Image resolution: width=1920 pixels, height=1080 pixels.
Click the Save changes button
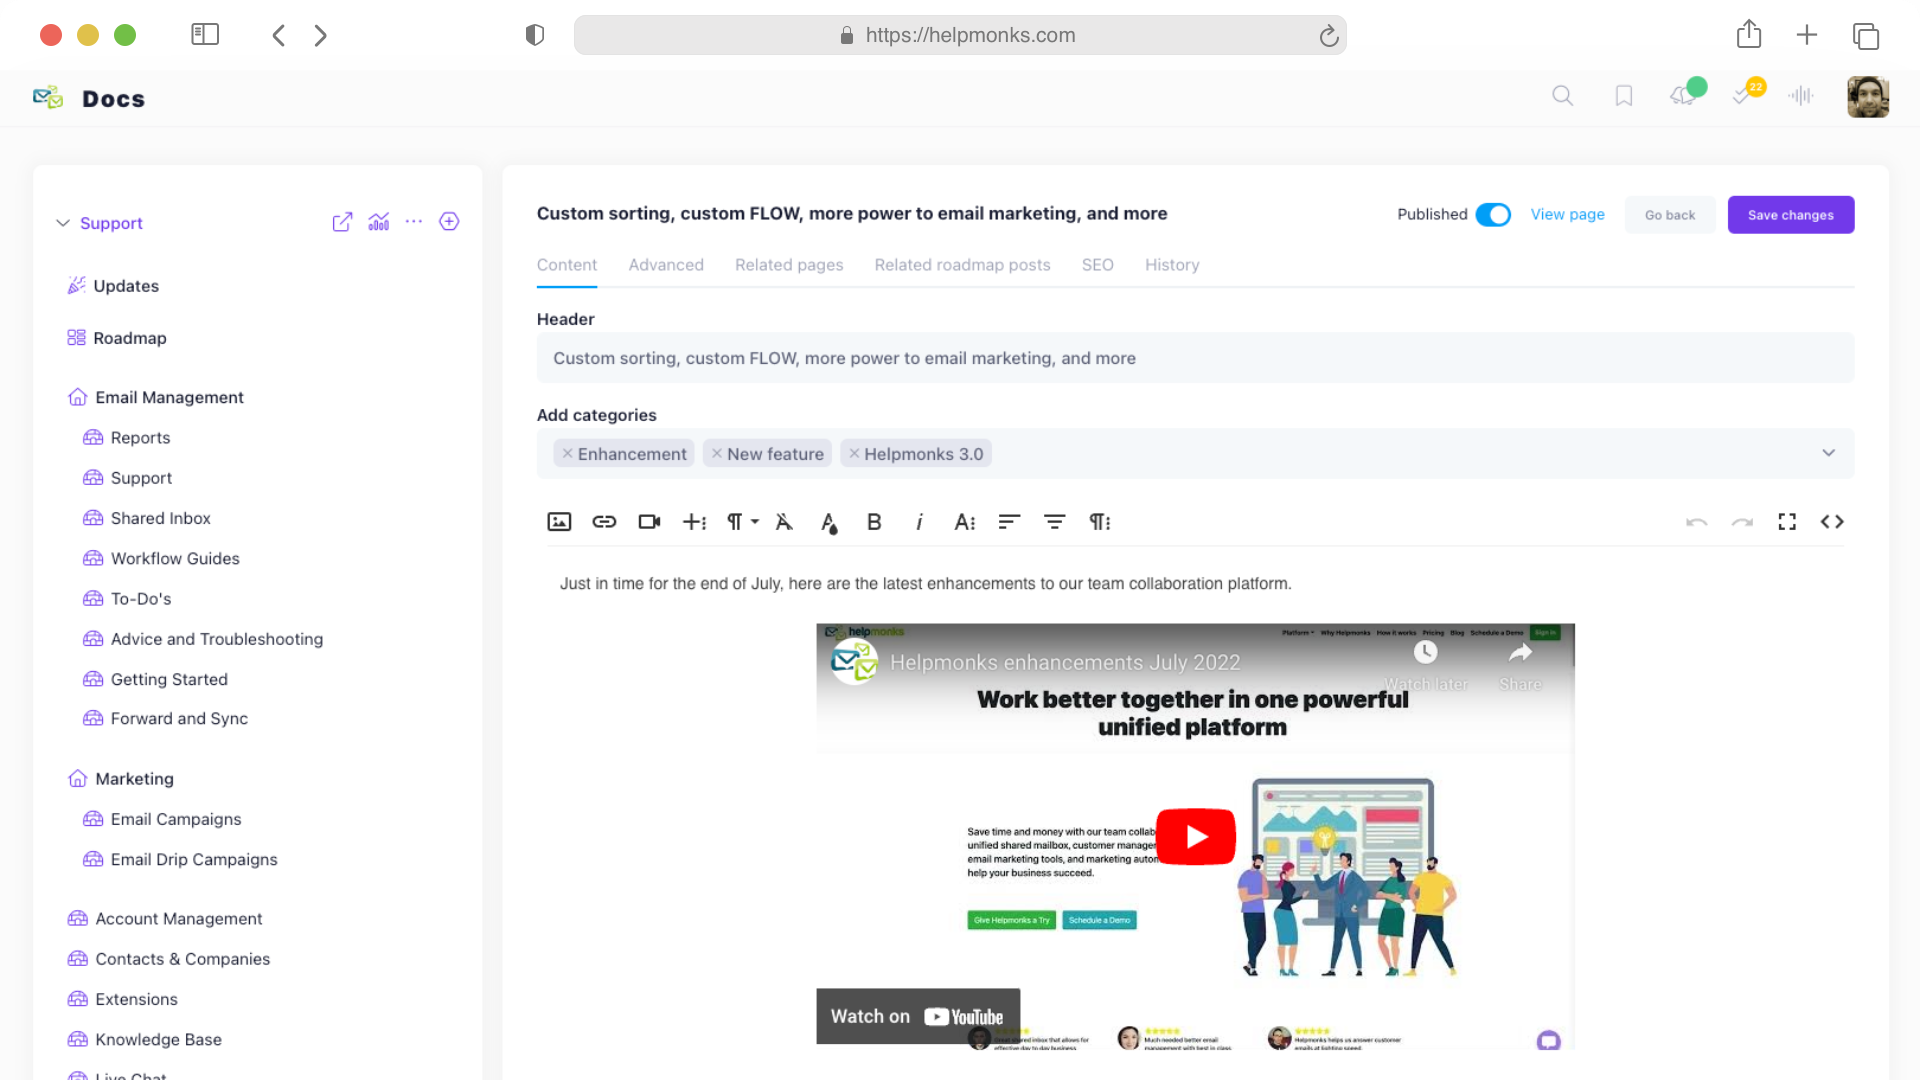(x=1791, y=215)
